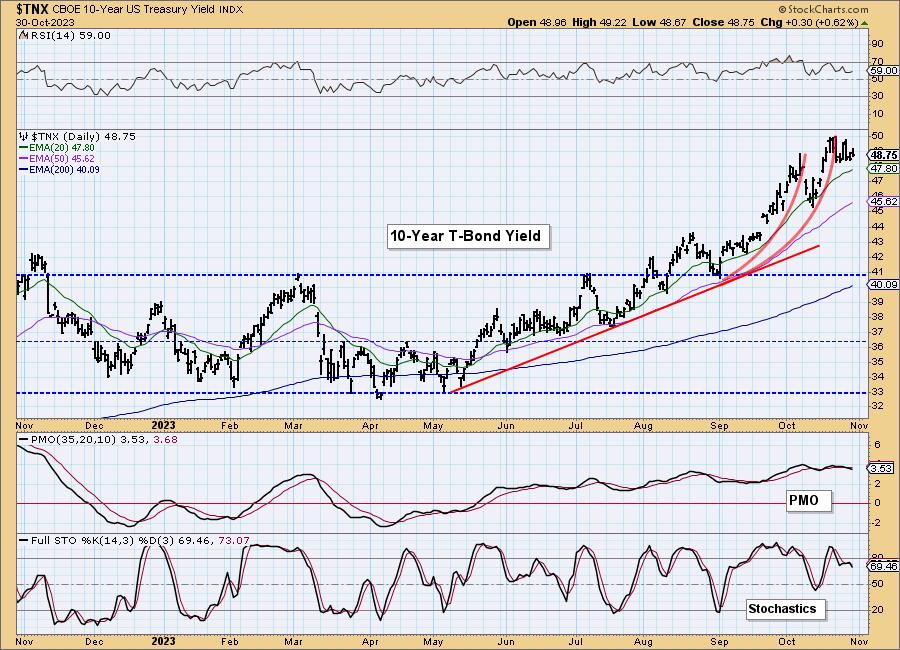Click the Chg +0.30 (+0.62%) reading
Viewport: 900px width, 650px height.
click(x=809, y=22)
